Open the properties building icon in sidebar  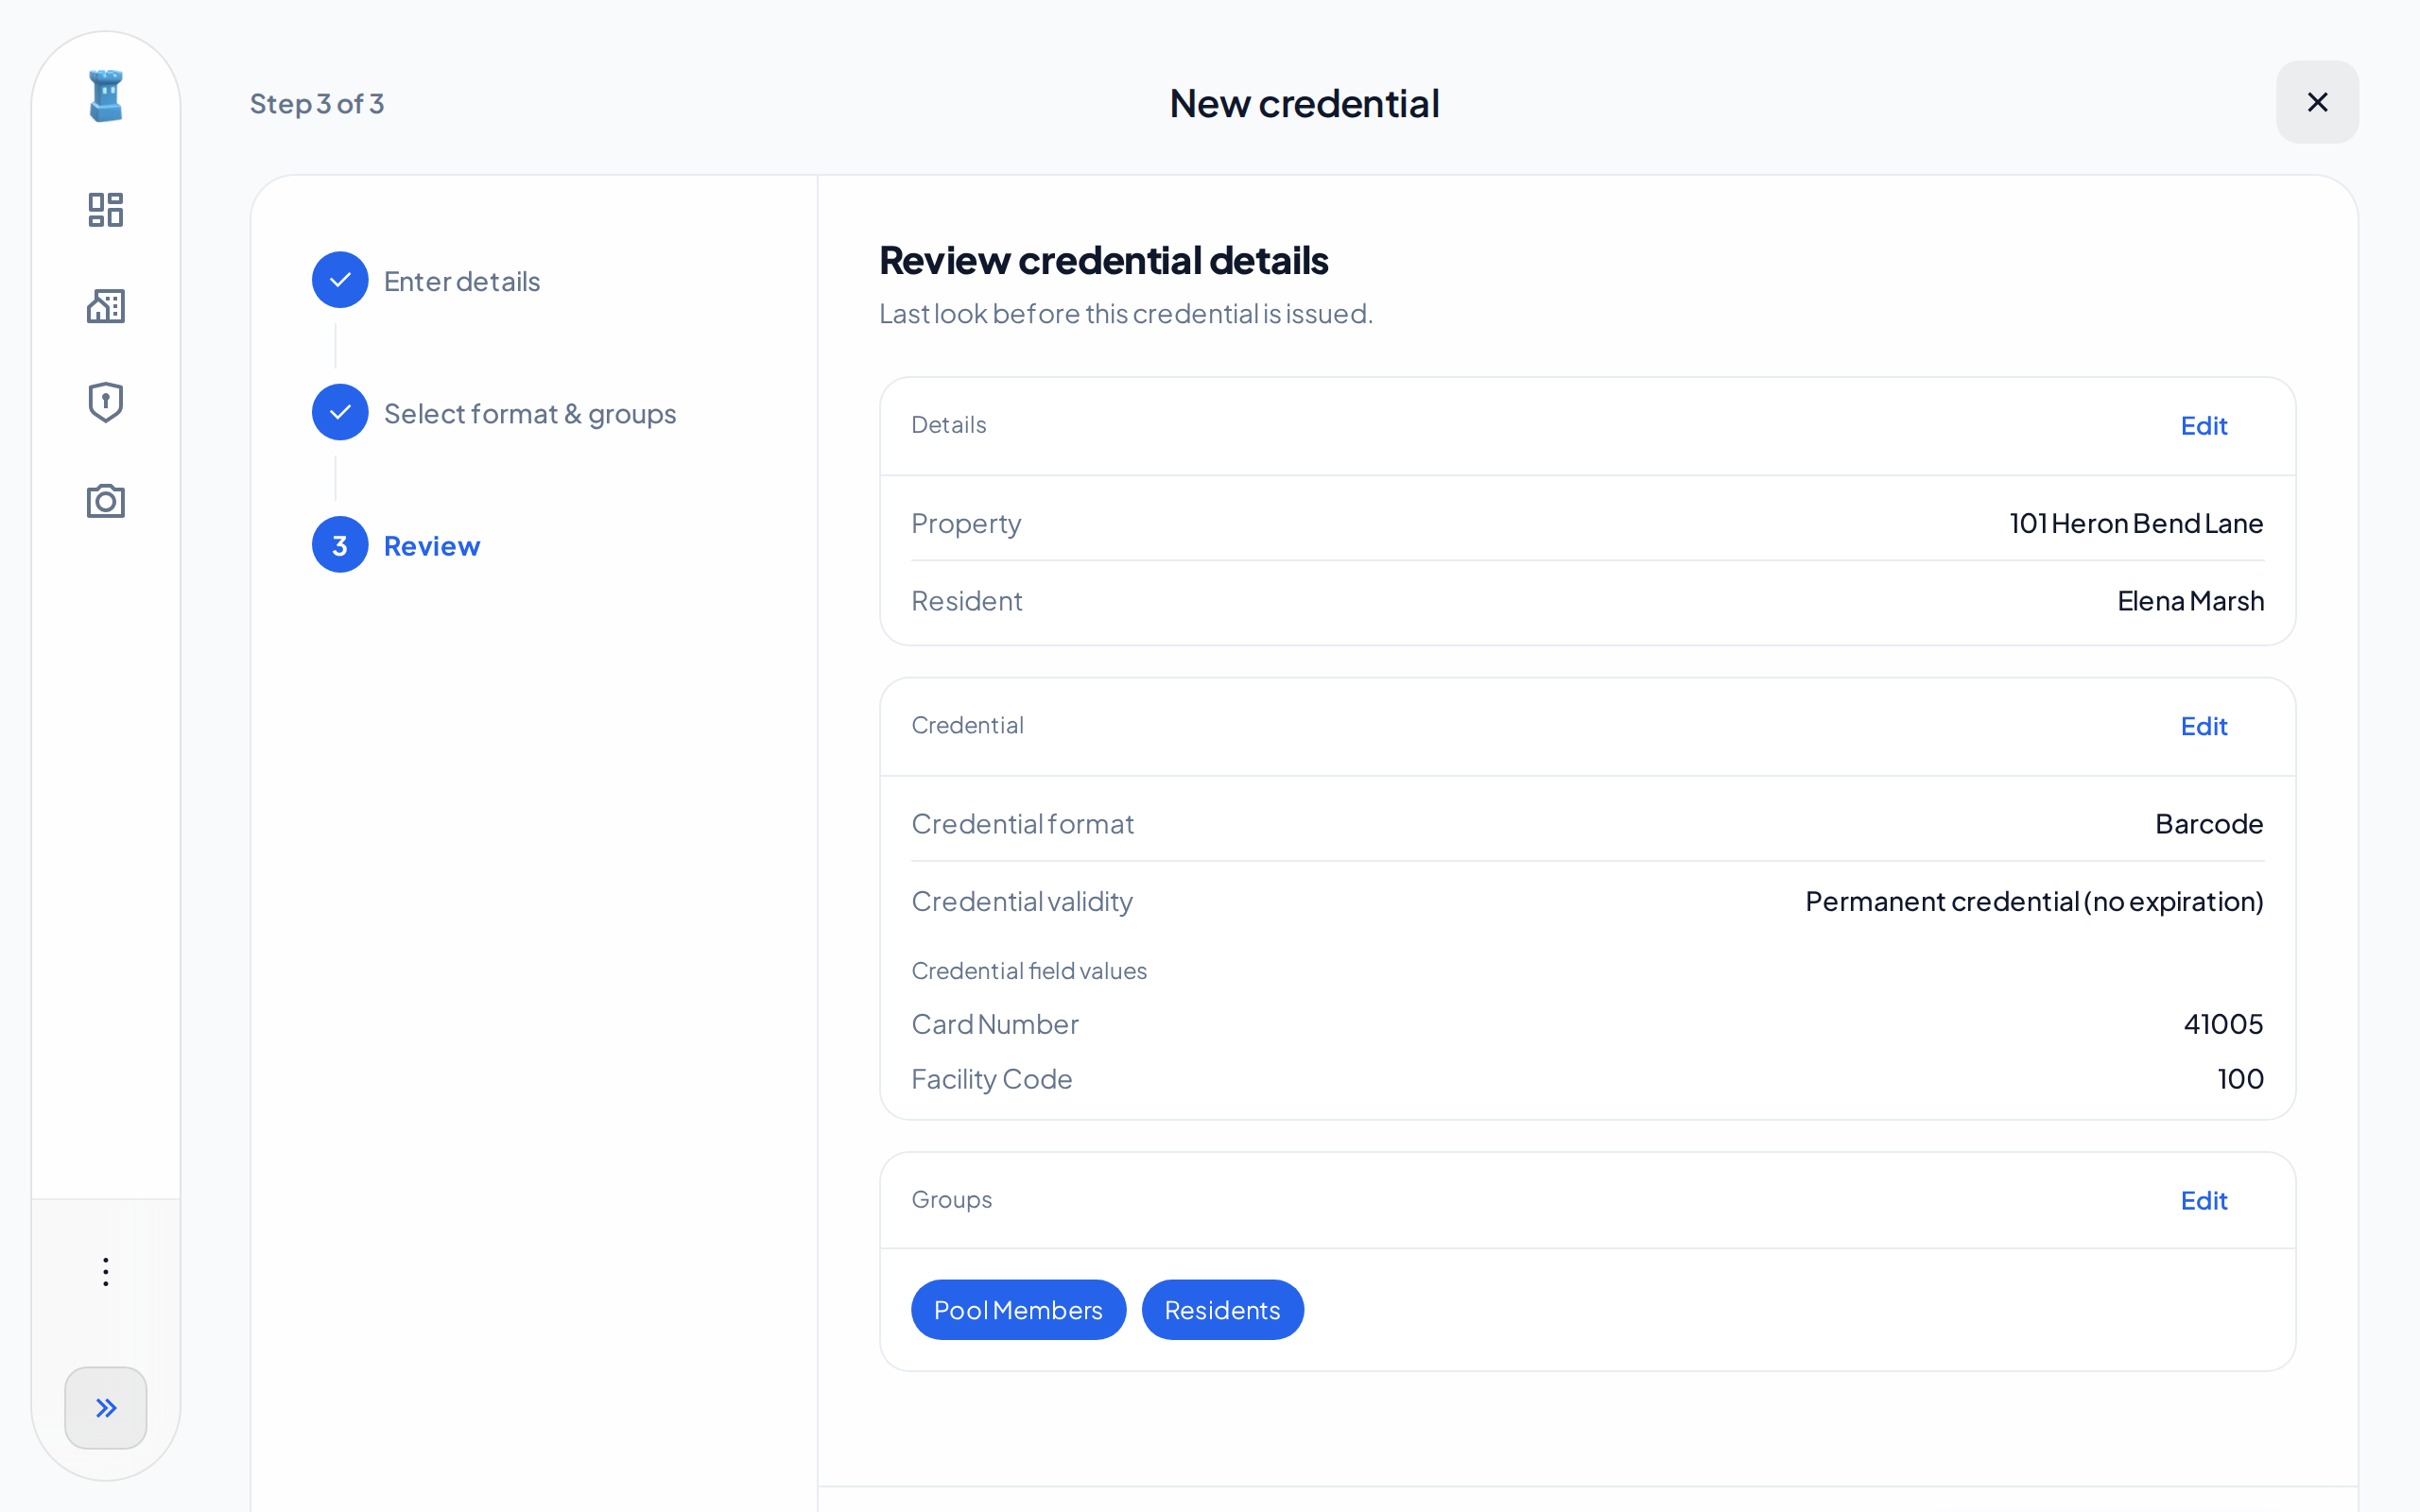coord(106,306)
